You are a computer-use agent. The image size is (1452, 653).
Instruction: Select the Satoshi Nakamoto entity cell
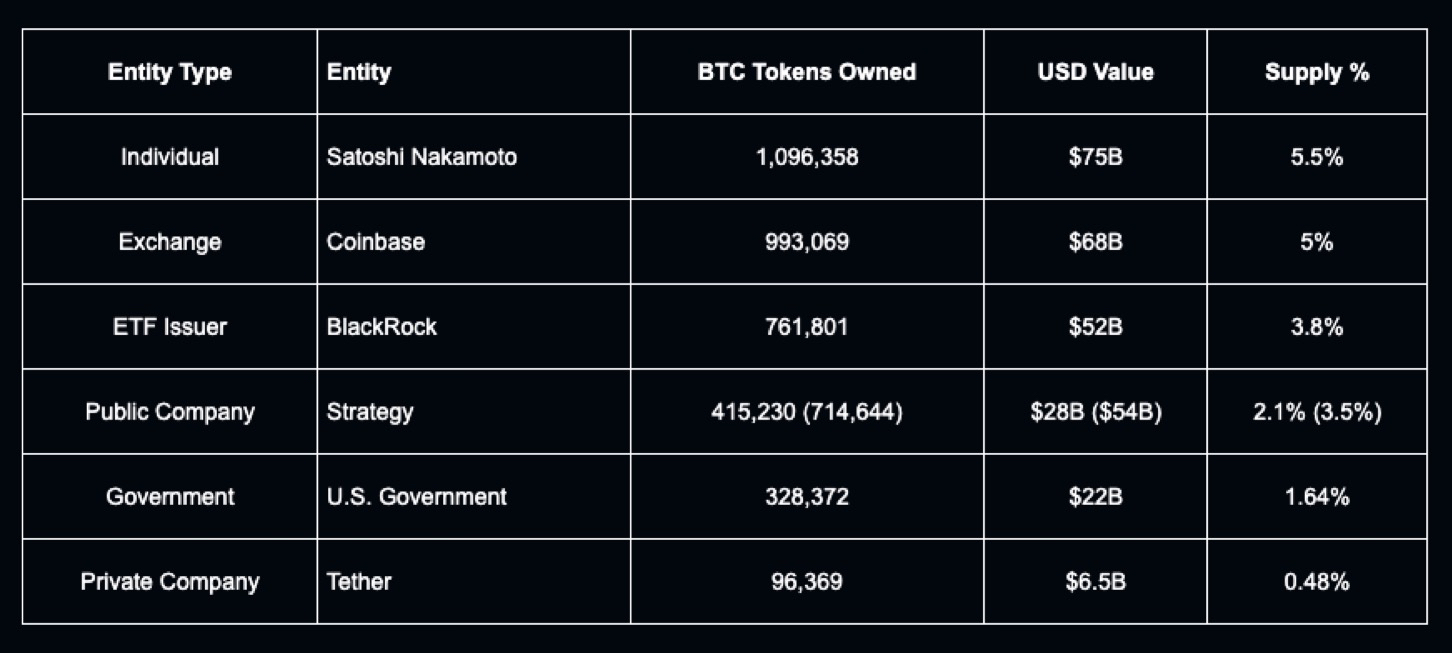pyautogui.click(x=422, y=157)
